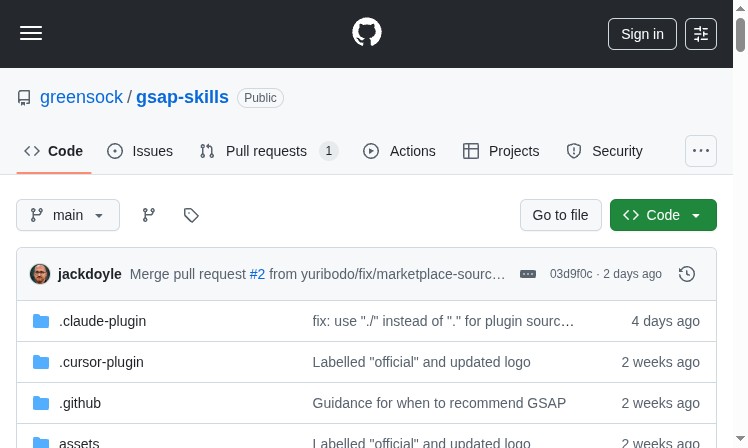Show more repository tabs via three dots
The width and height of the screenshot is (748, 448).
click(x=701, y=151)
